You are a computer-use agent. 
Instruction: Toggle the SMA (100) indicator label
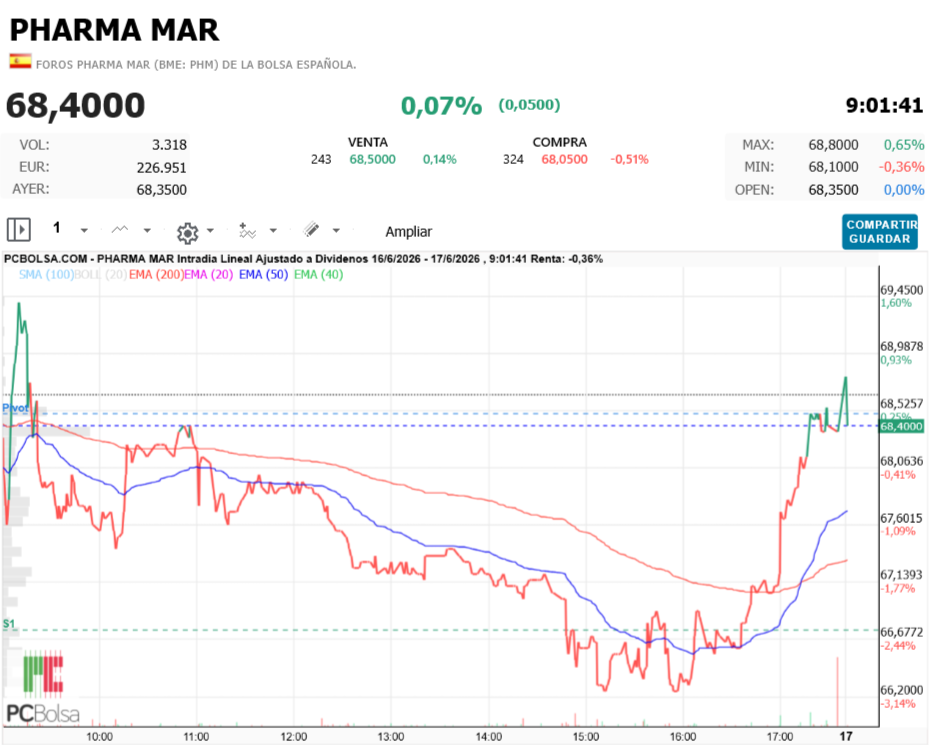(x=46, y=274)
